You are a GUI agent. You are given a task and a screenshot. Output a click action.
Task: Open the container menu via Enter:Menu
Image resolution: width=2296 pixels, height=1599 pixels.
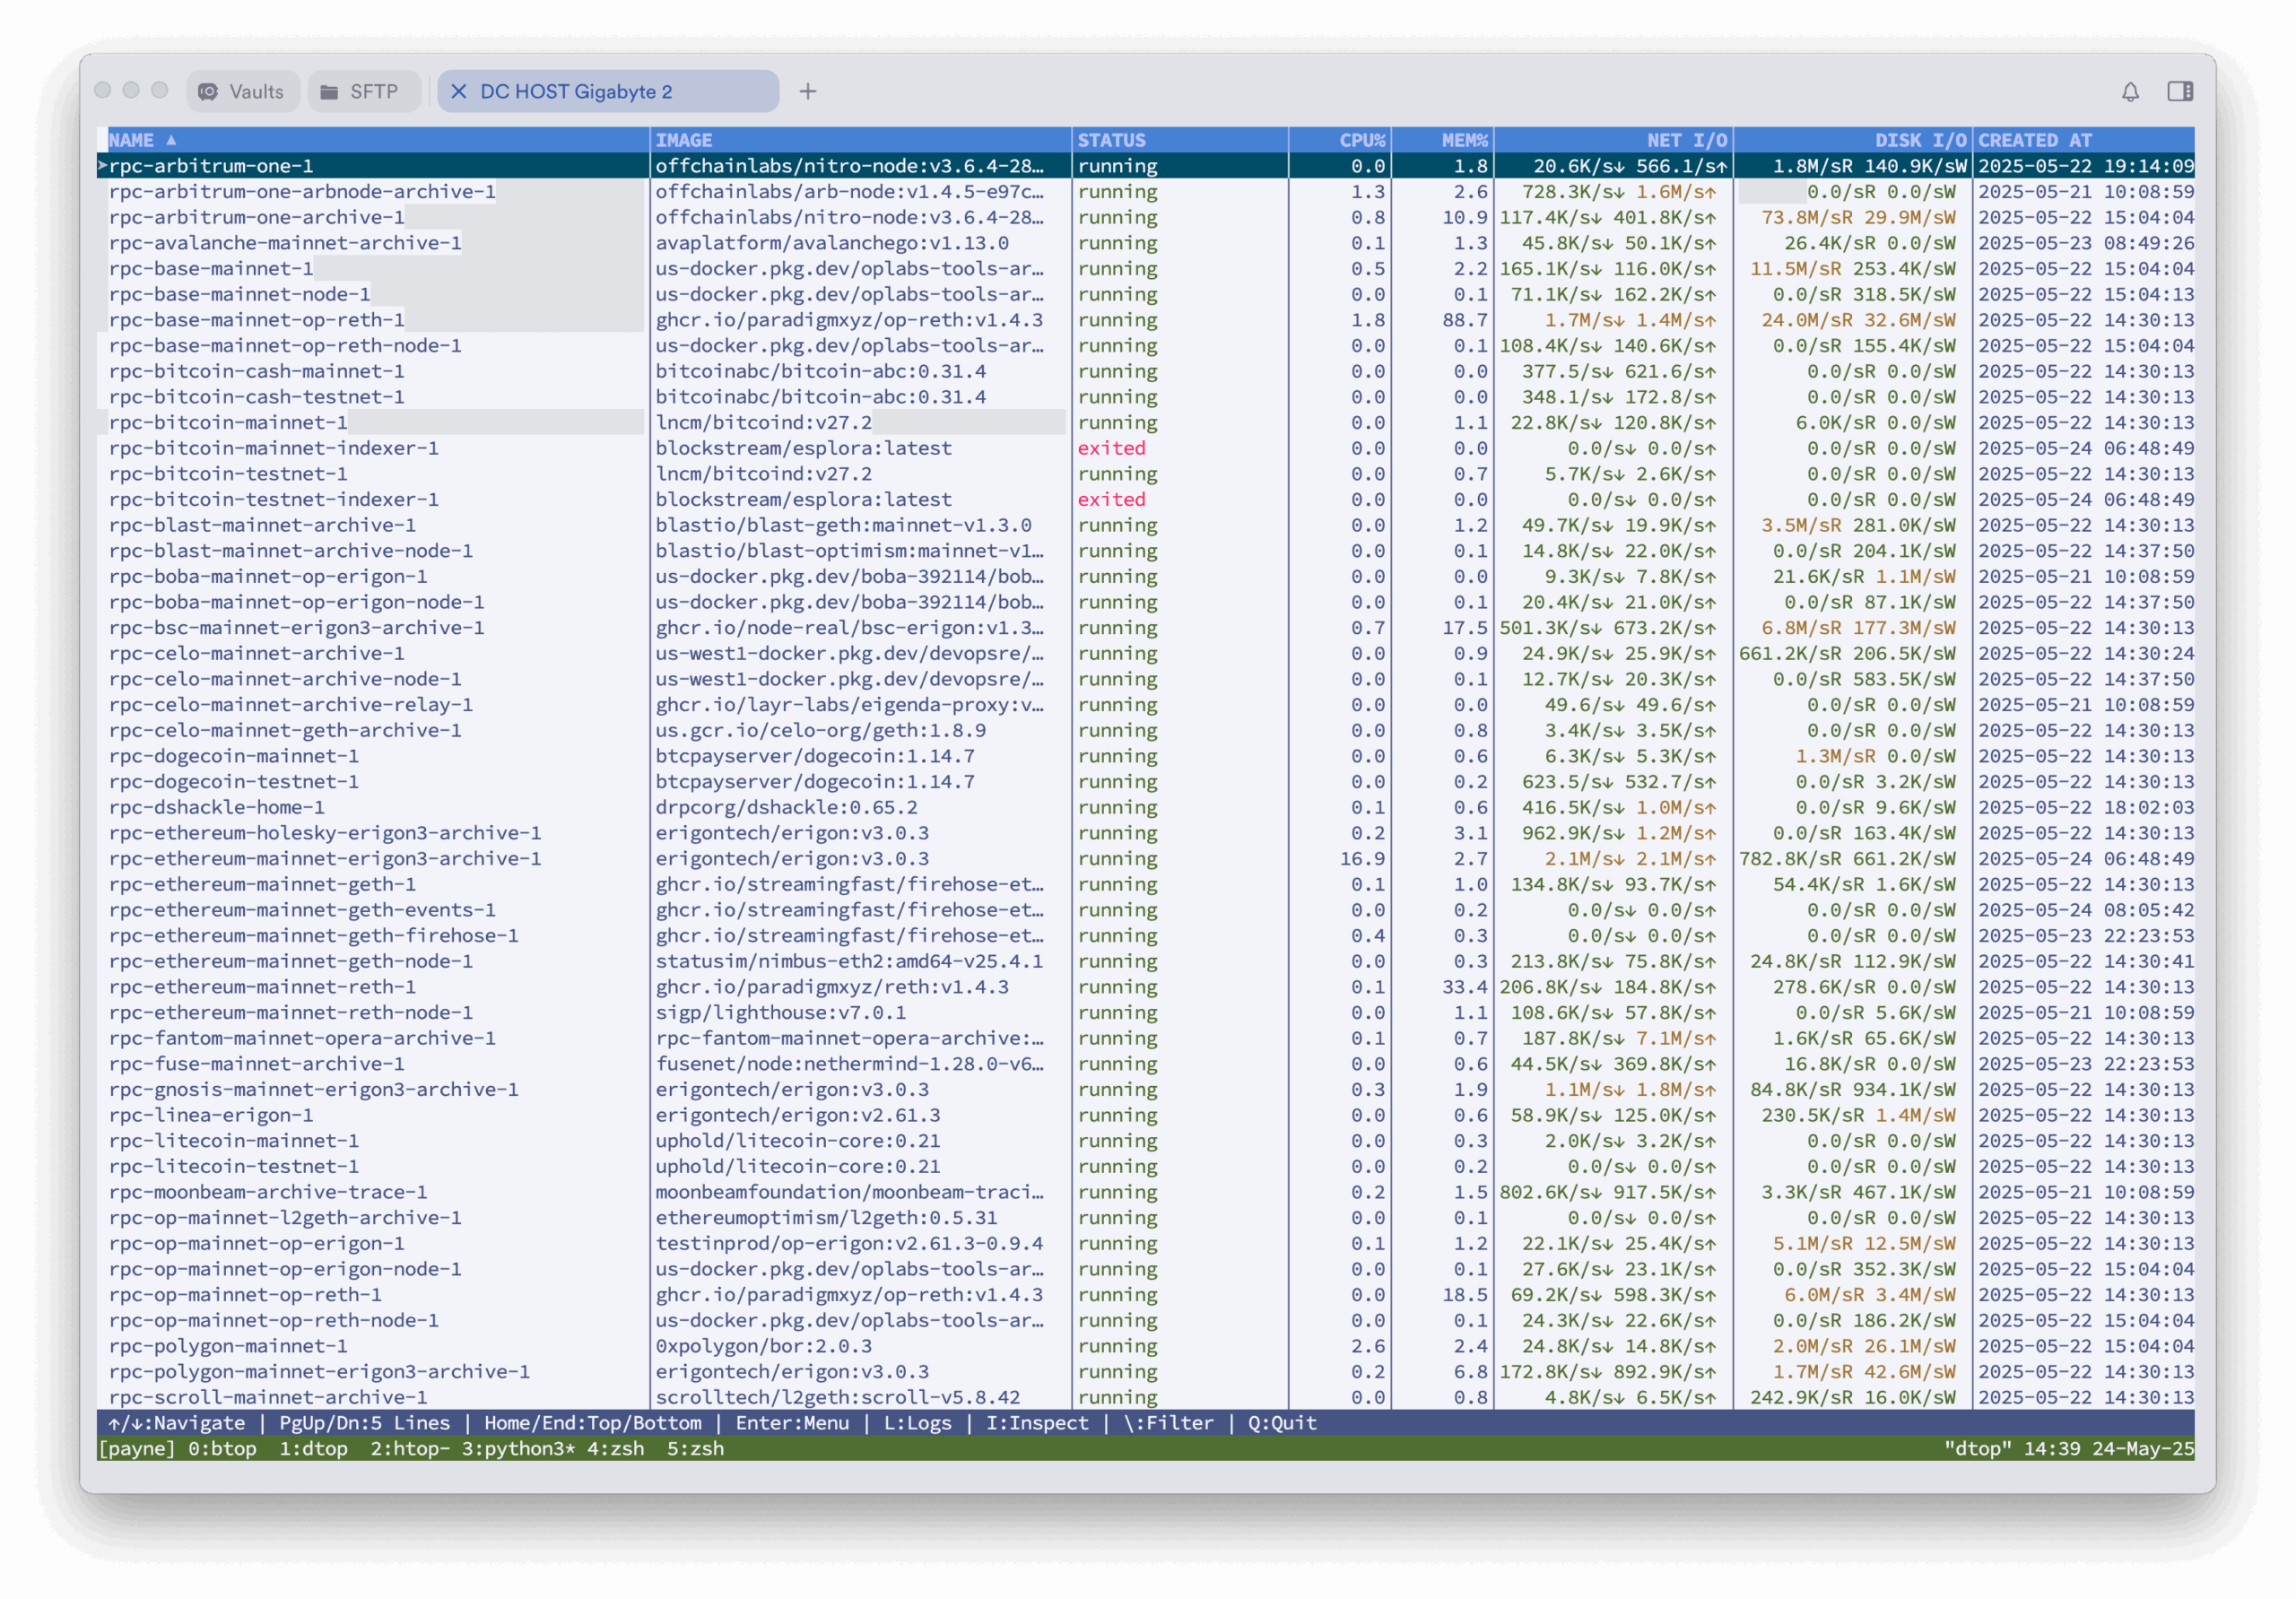coord(793,1422)
